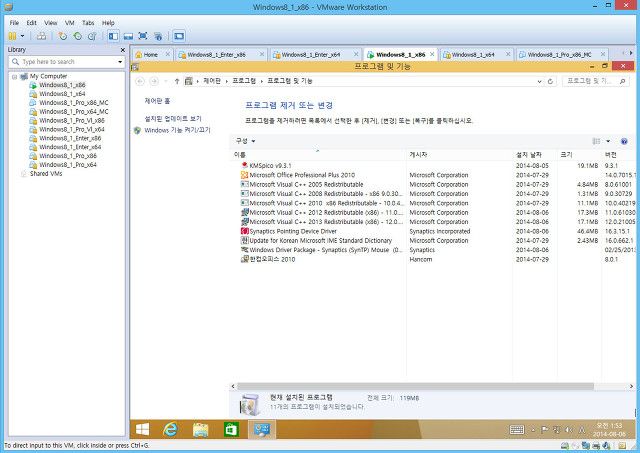Sort the list by 게시자 column
Screen dimensions: 640x453
pyautogui.click(x=460, y=155)
